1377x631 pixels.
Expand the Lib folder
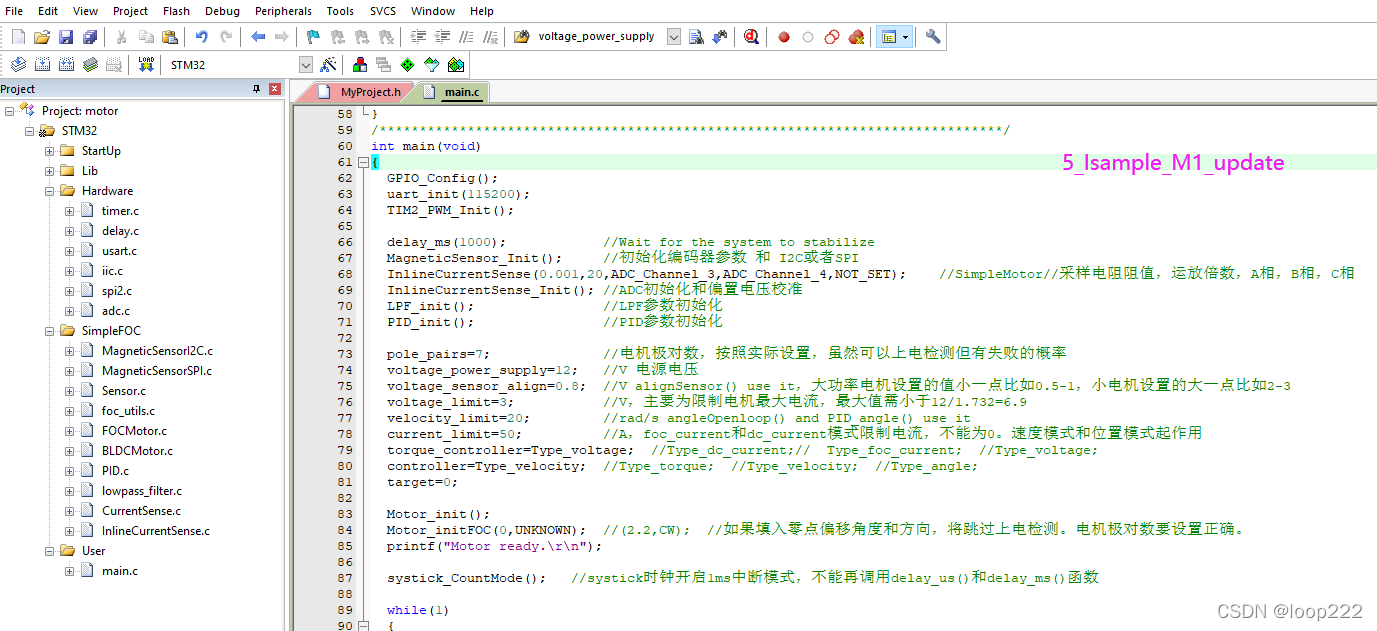(x=50, y=171)
